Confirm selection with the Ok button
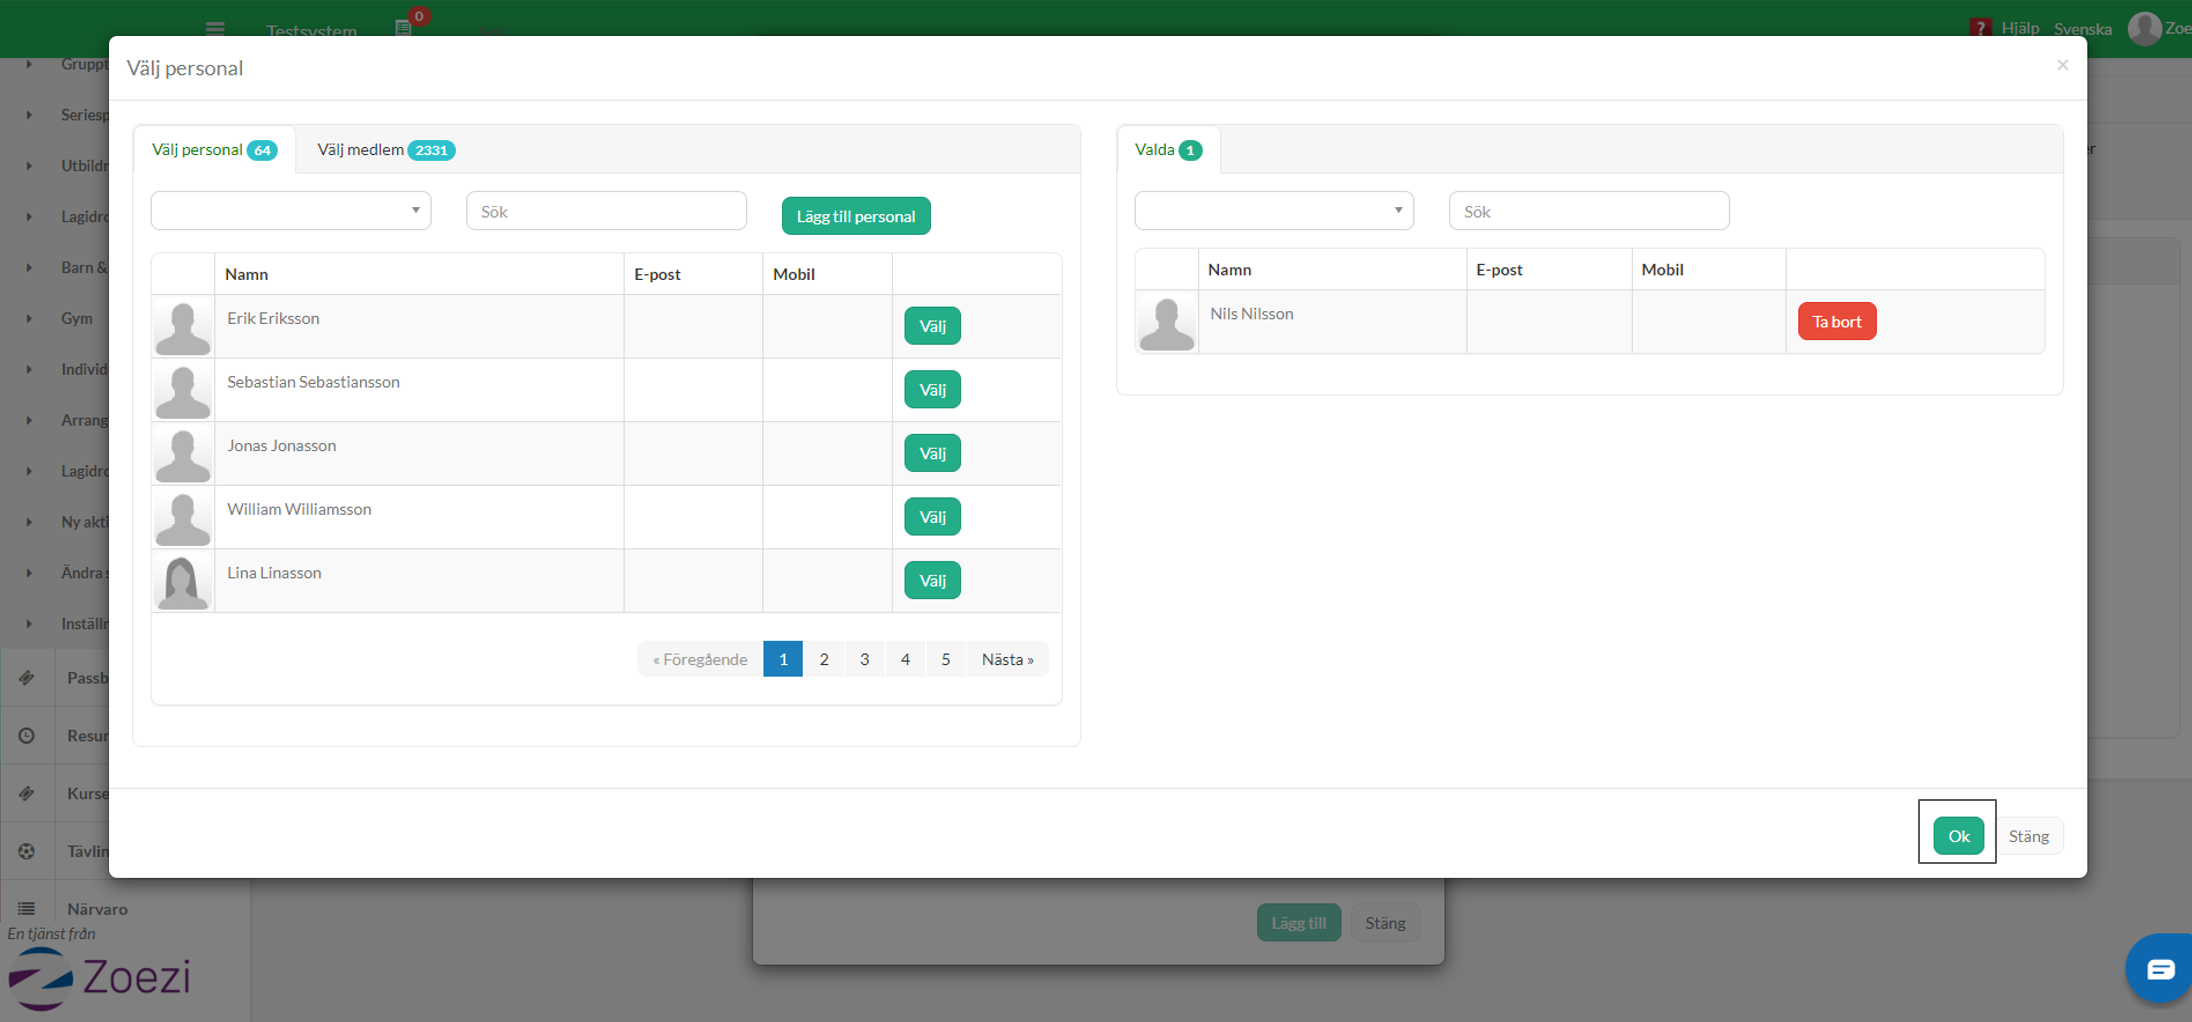The width and height of the screenshot is (2192, 1022). (x=1958, y=835)
